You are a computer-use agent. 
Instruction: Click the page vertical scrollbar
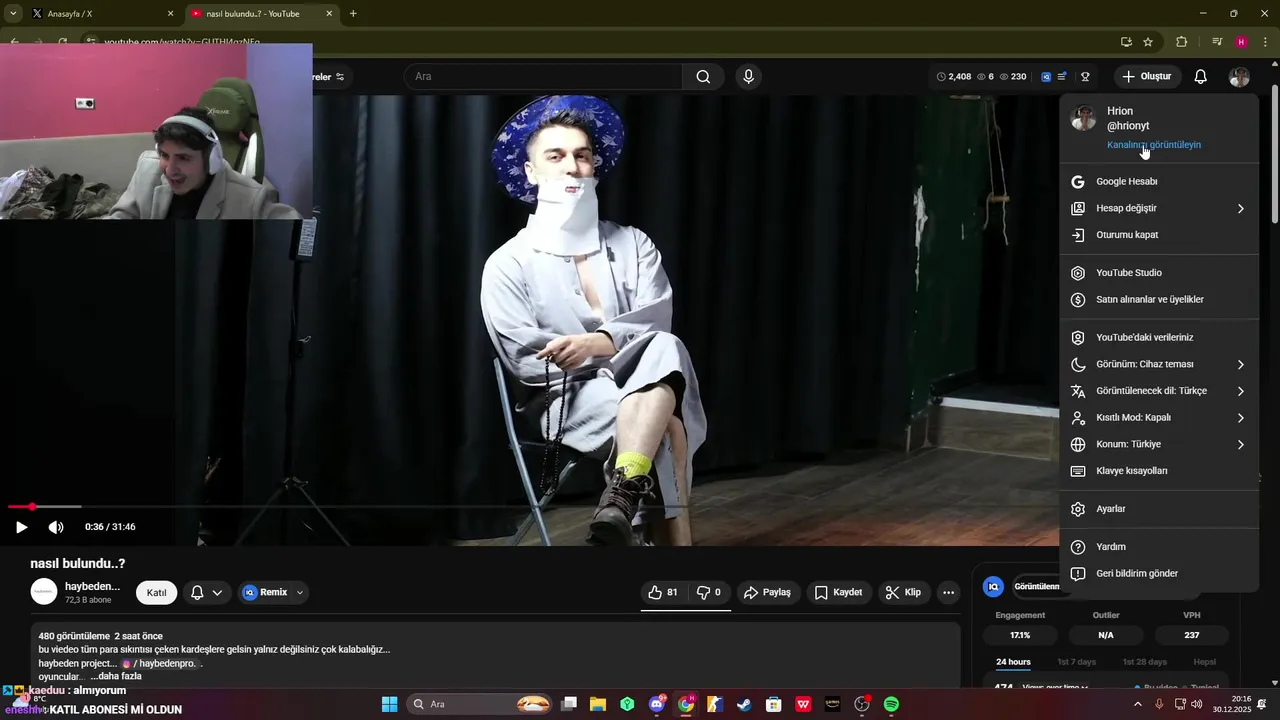(1274, 155)
